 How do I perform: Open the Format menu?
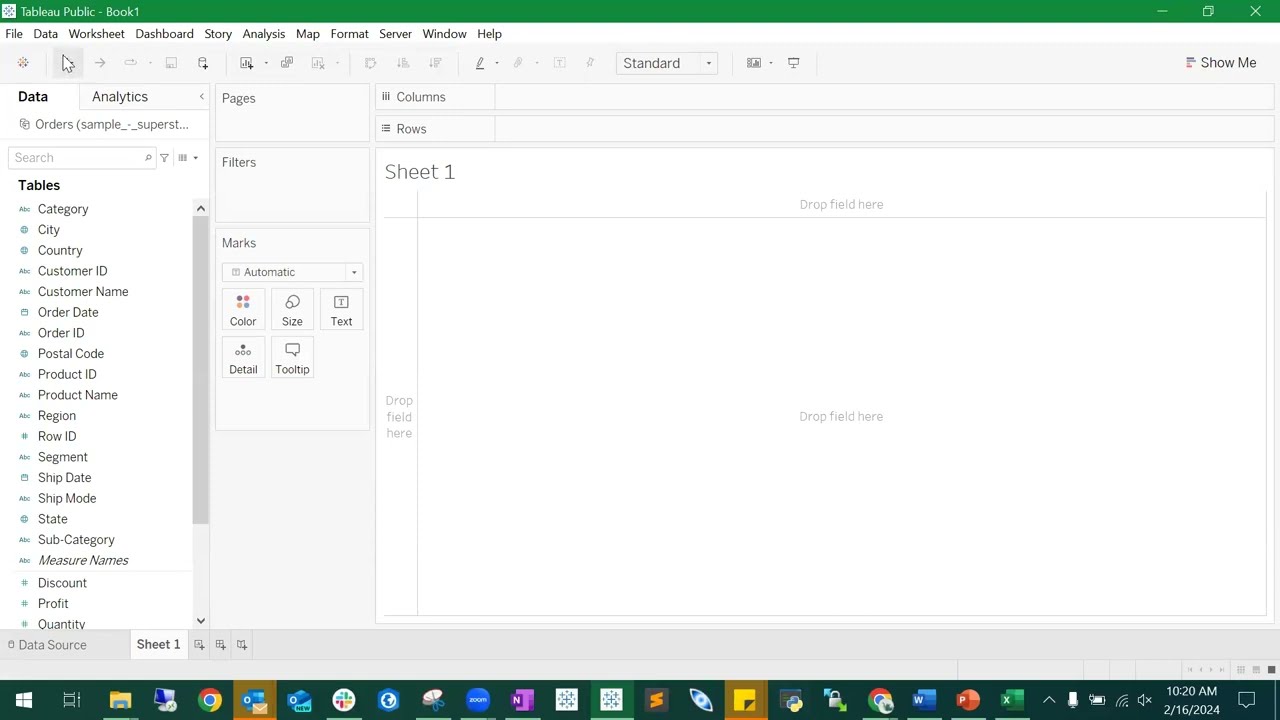click(x=350, y=34)
